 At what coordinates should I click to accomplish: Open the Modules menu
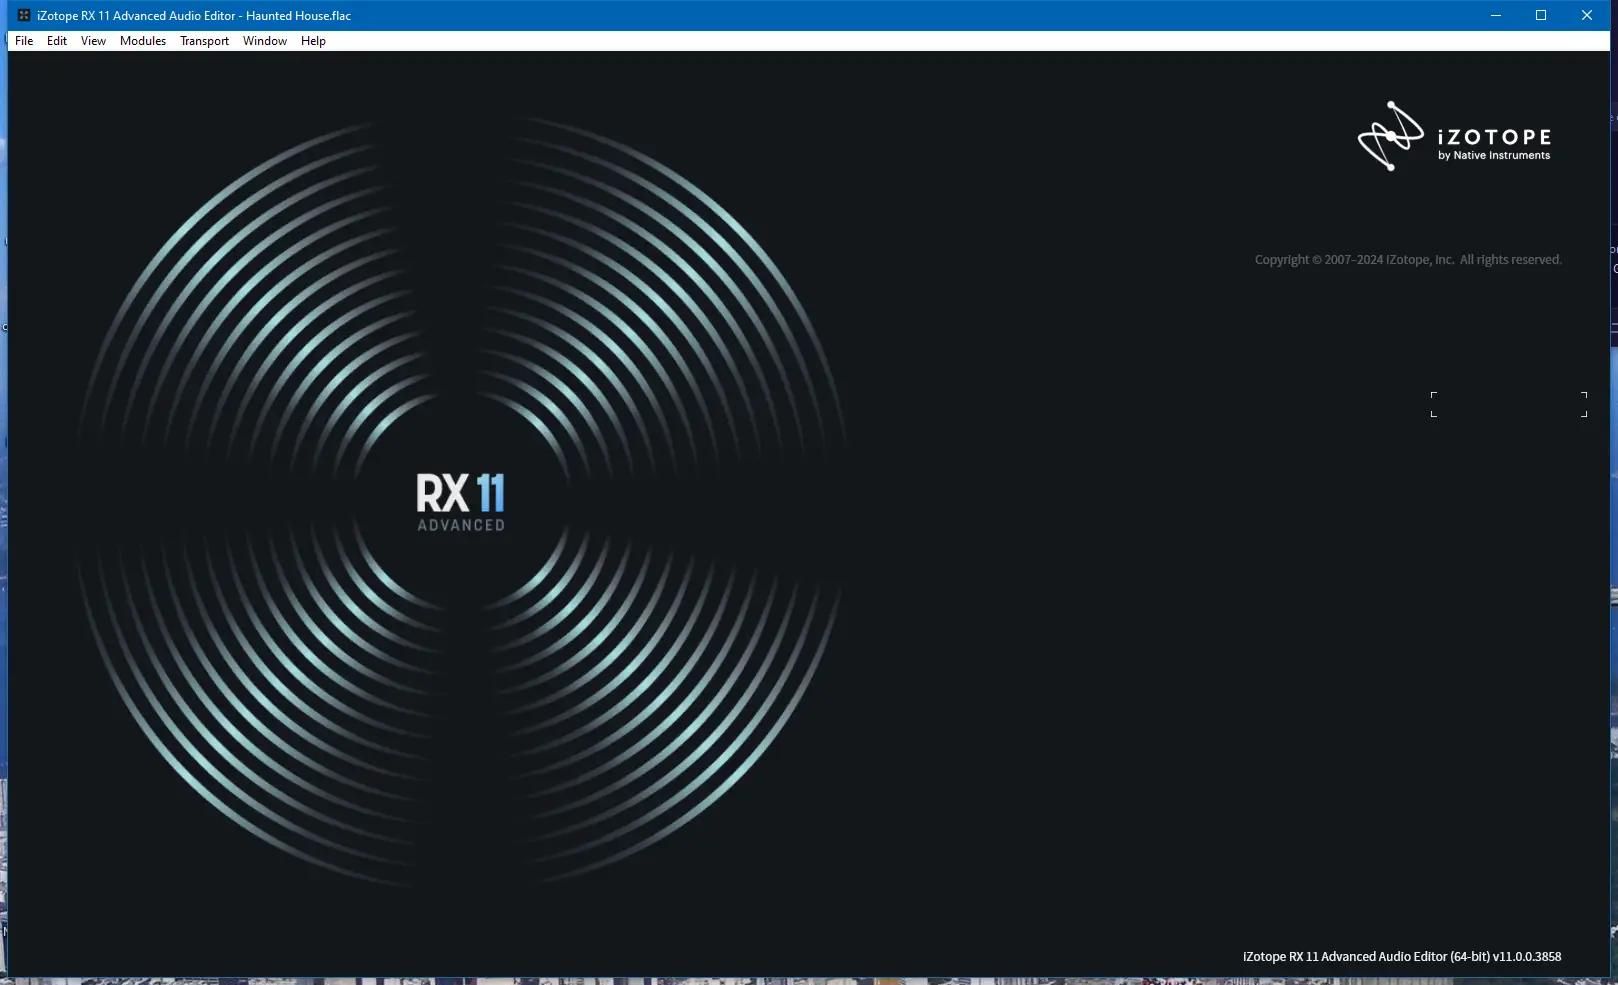[143, 41]
